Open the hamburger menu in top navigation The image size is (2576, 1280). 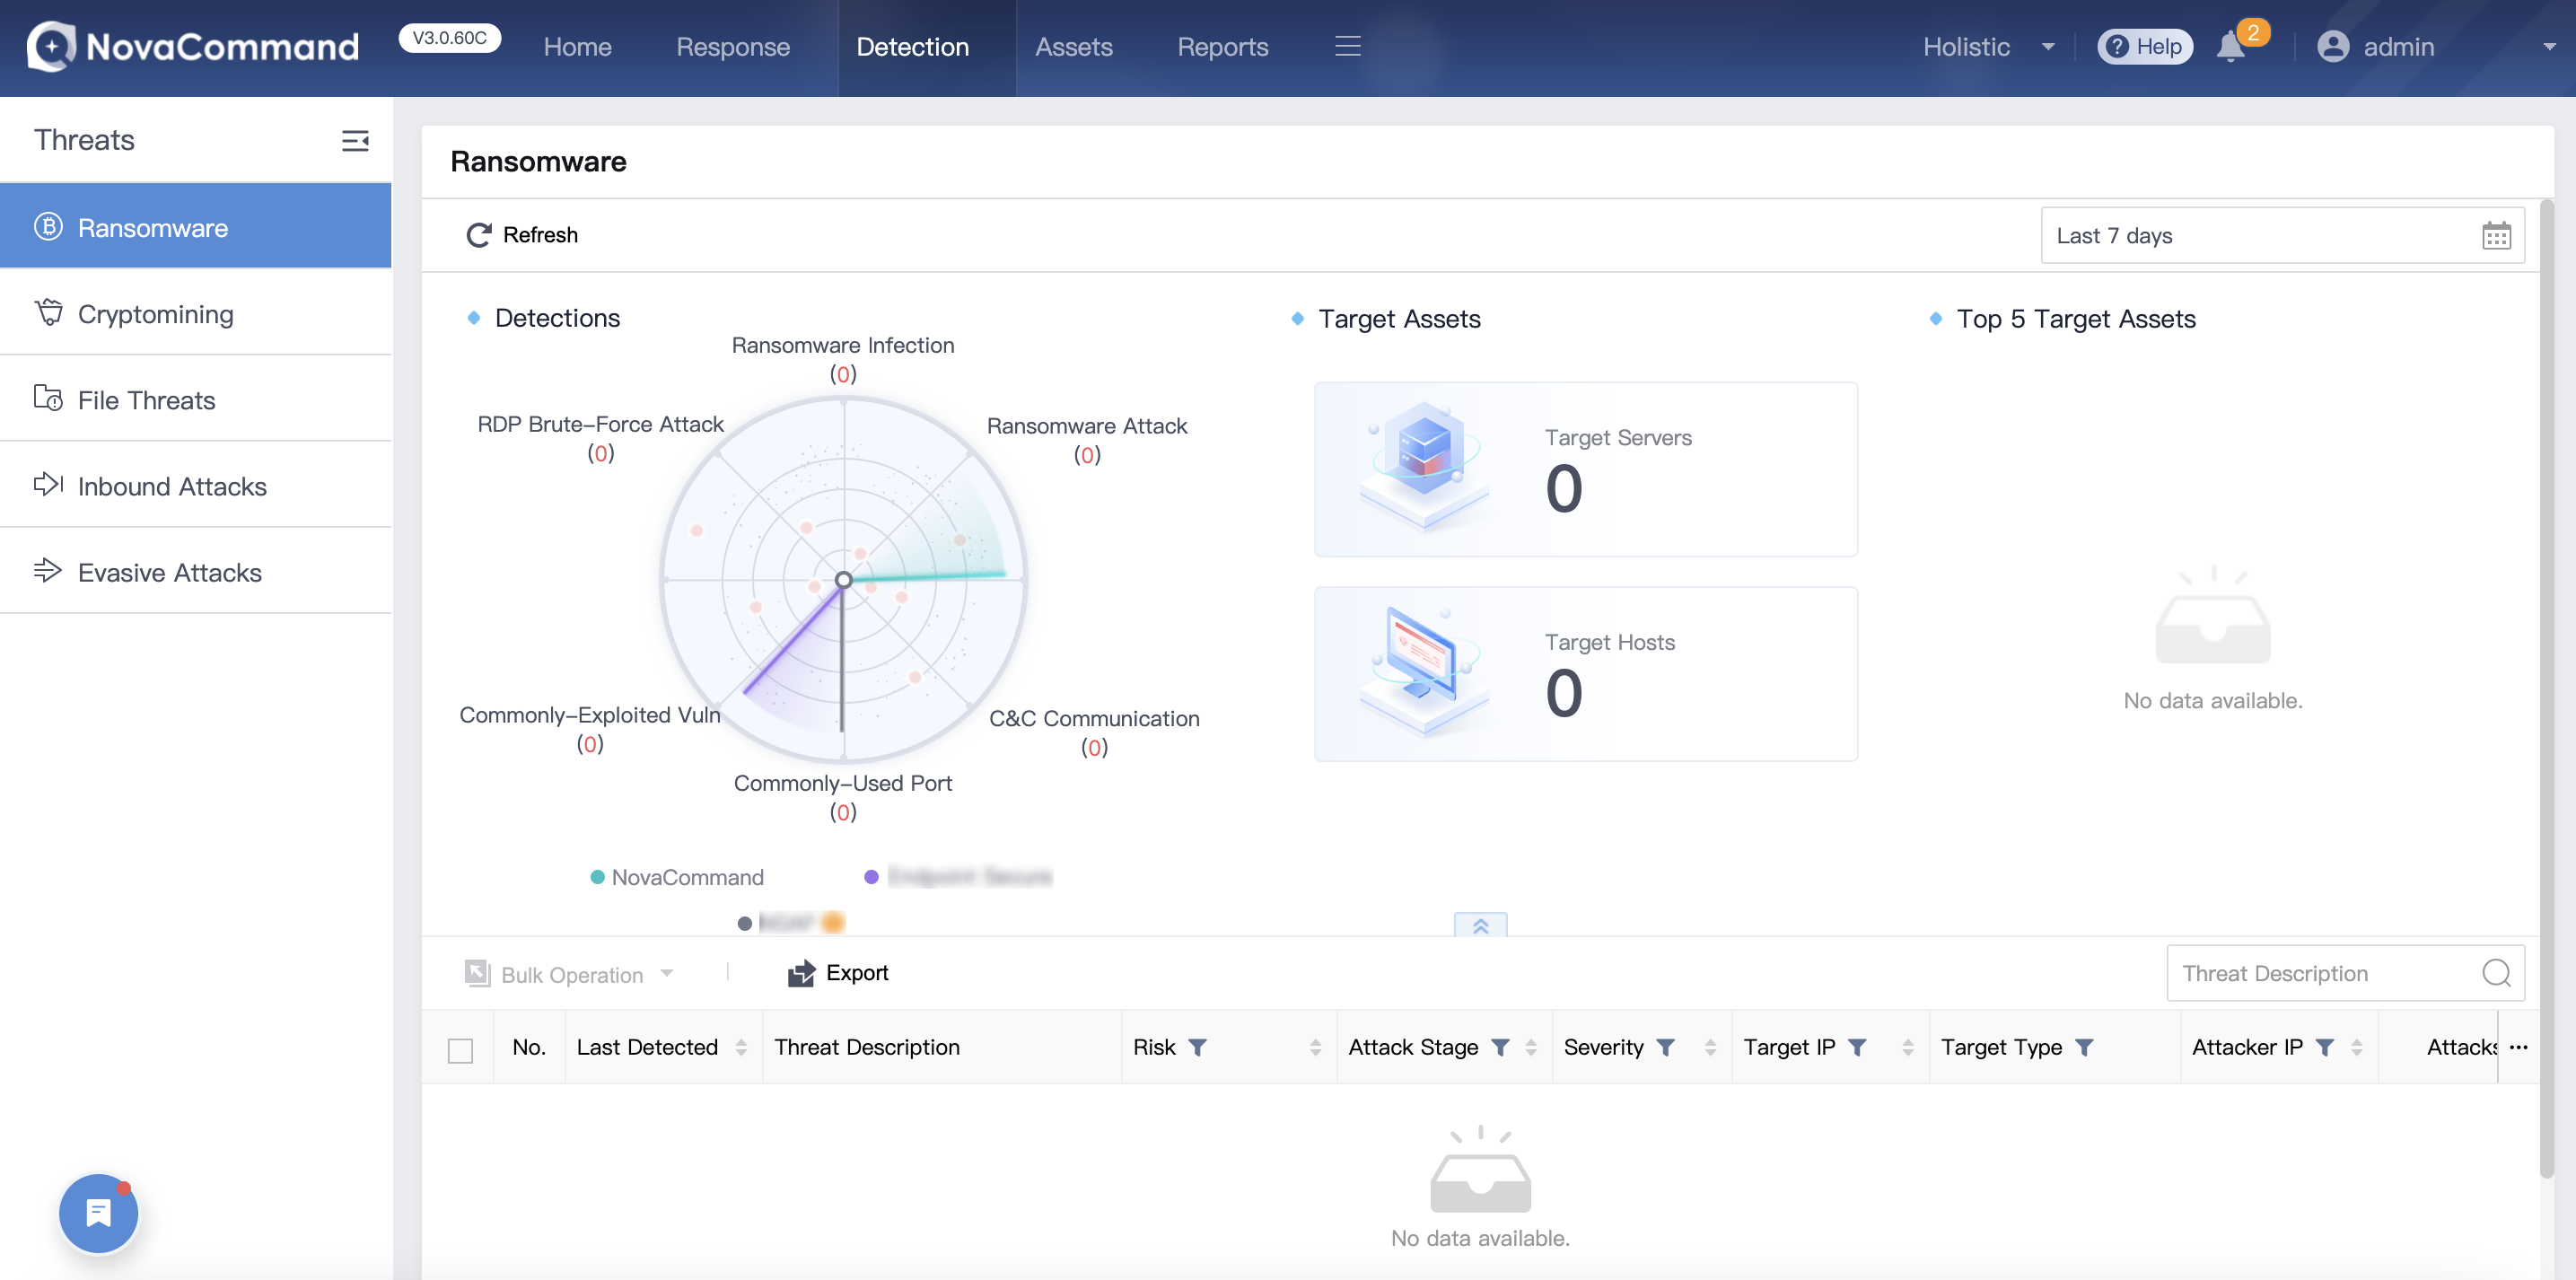[x=1347, y=46]
